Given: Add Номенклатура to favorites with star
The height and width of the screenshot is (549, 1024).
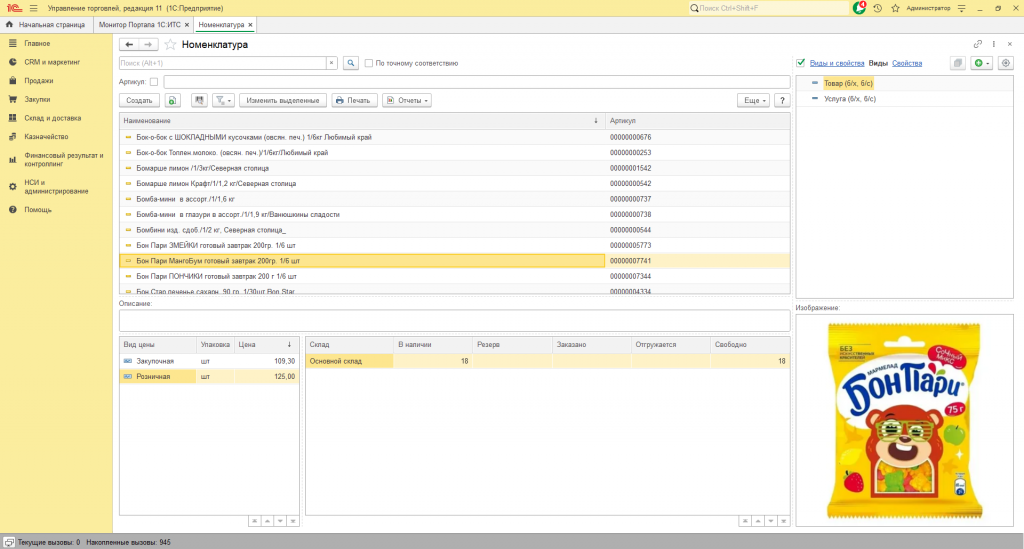Looking at the screenshot, I should pos(170,44).
